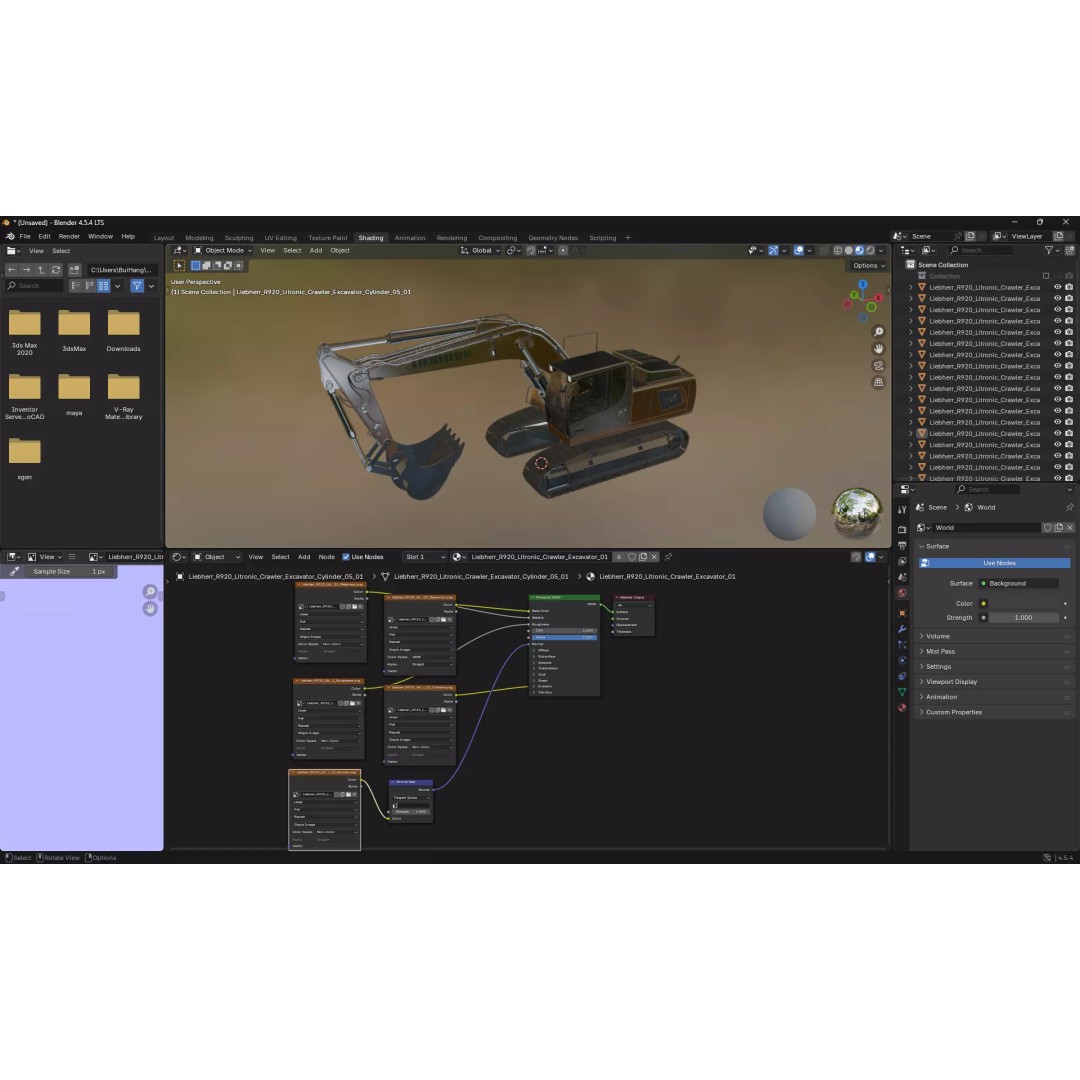Go back in the file browser
This screenshot has width=1080, height=1080.
point(12,270)
